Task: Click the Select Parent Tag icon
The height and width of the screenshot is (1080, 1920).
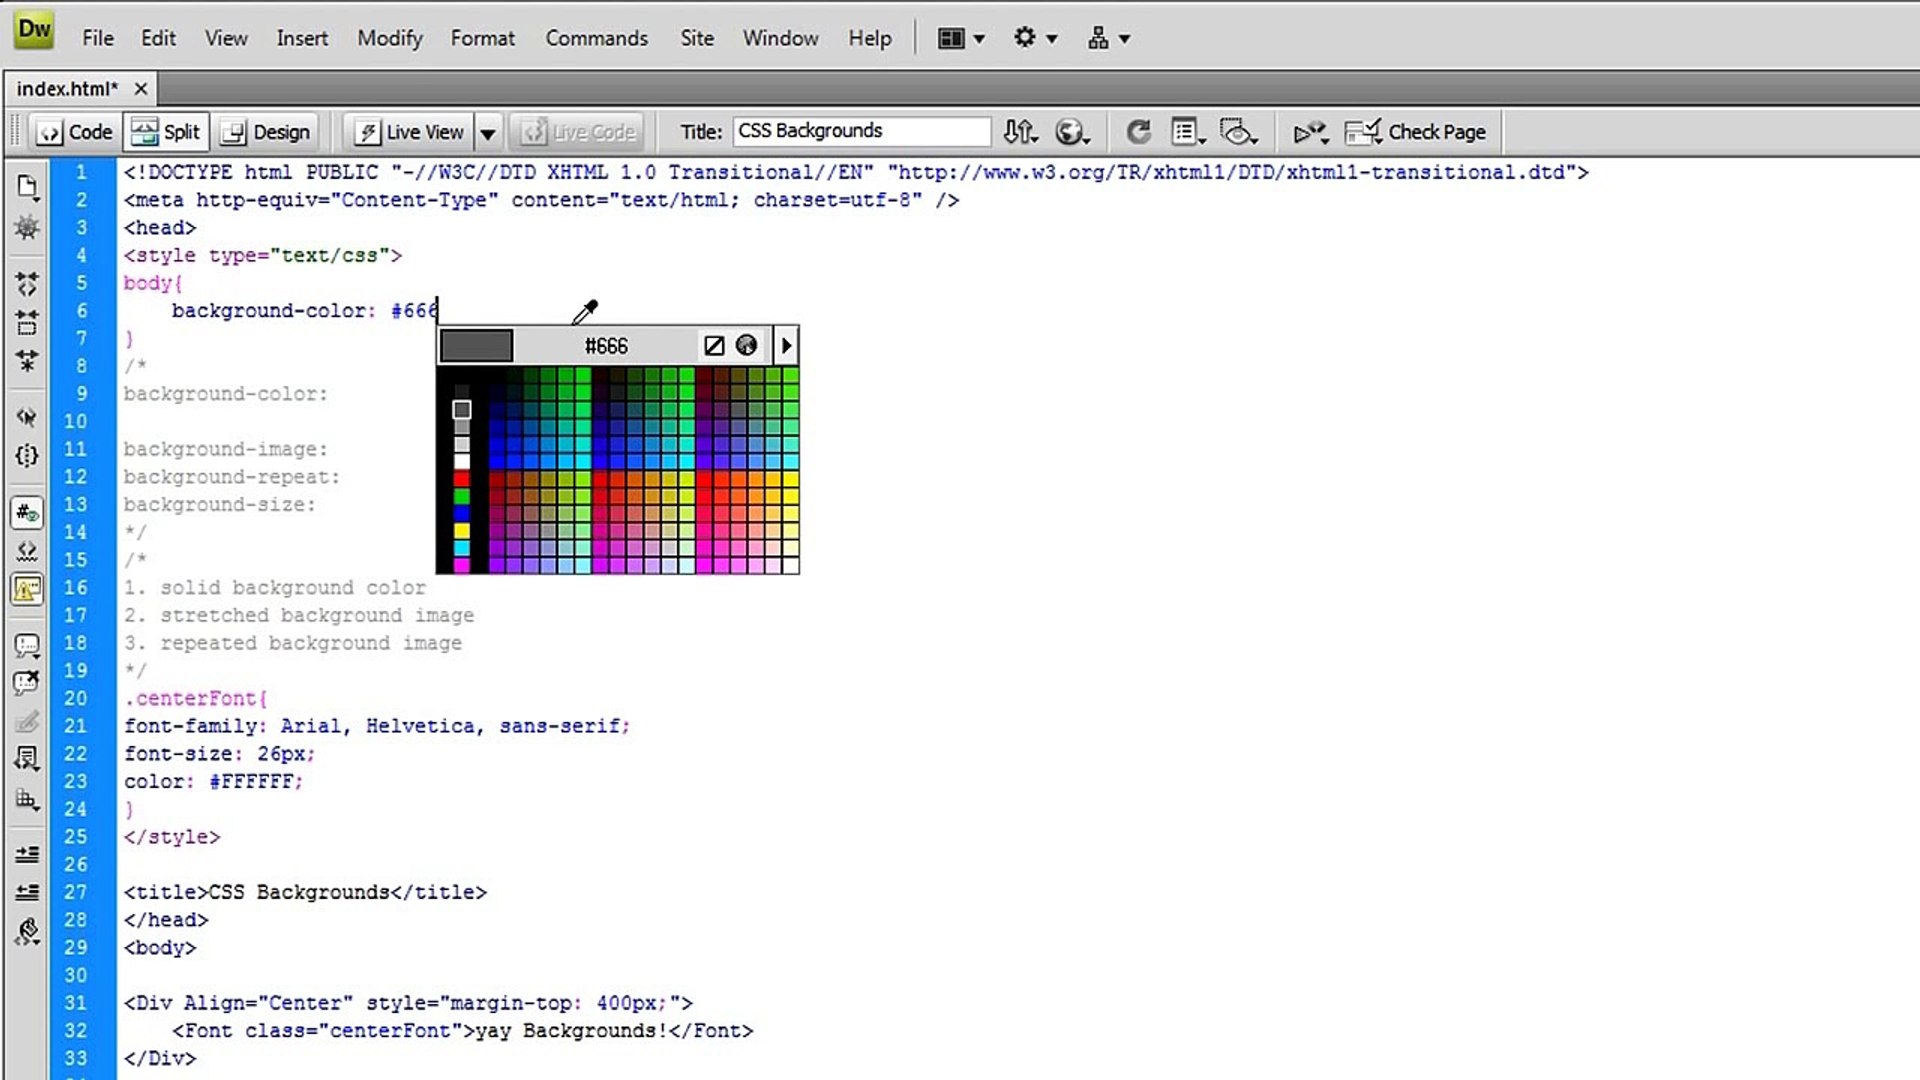Action: 27,417
